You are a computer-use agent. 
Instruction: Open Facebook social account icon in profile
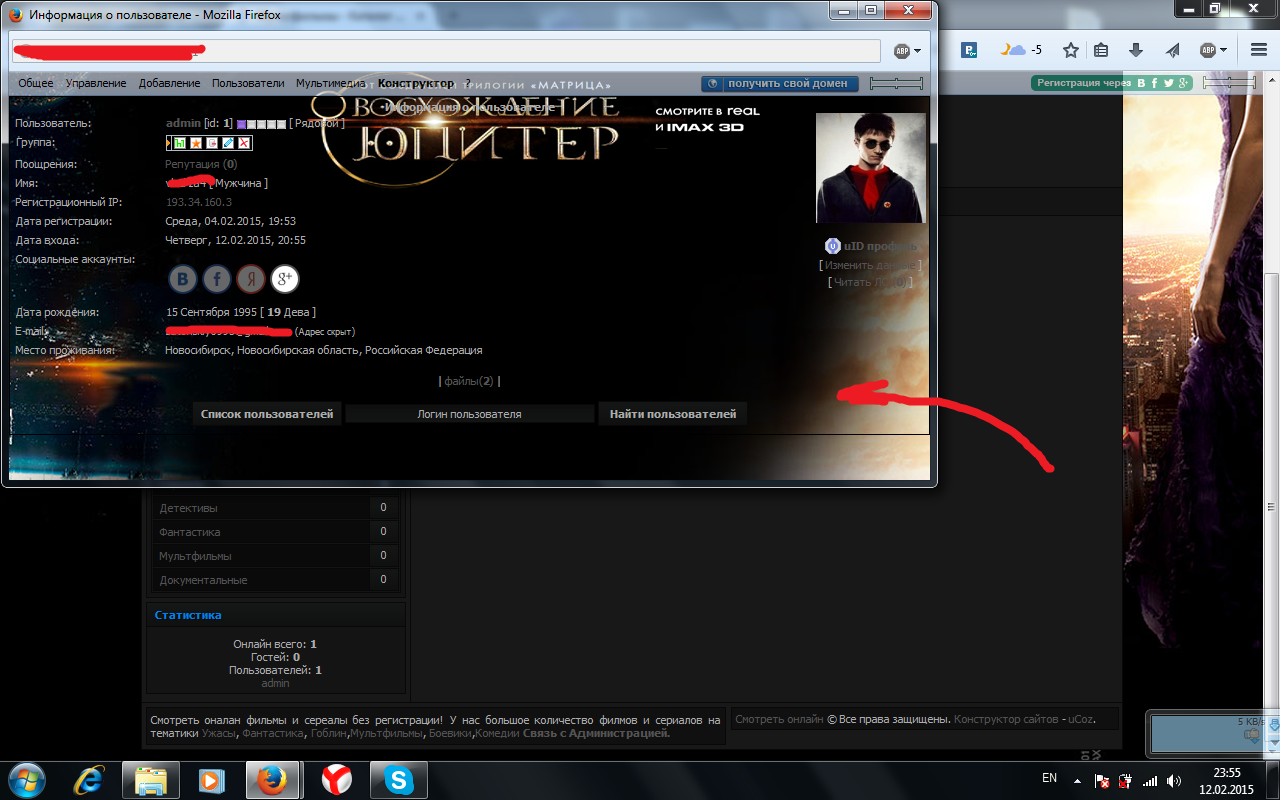point(217,278)
